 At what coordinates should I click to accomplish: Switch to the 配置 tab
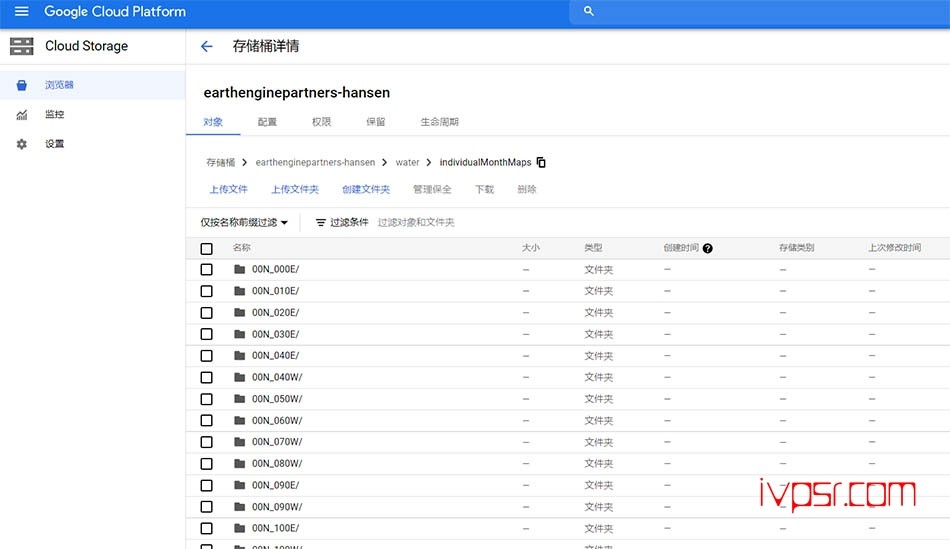click(267, 122)
